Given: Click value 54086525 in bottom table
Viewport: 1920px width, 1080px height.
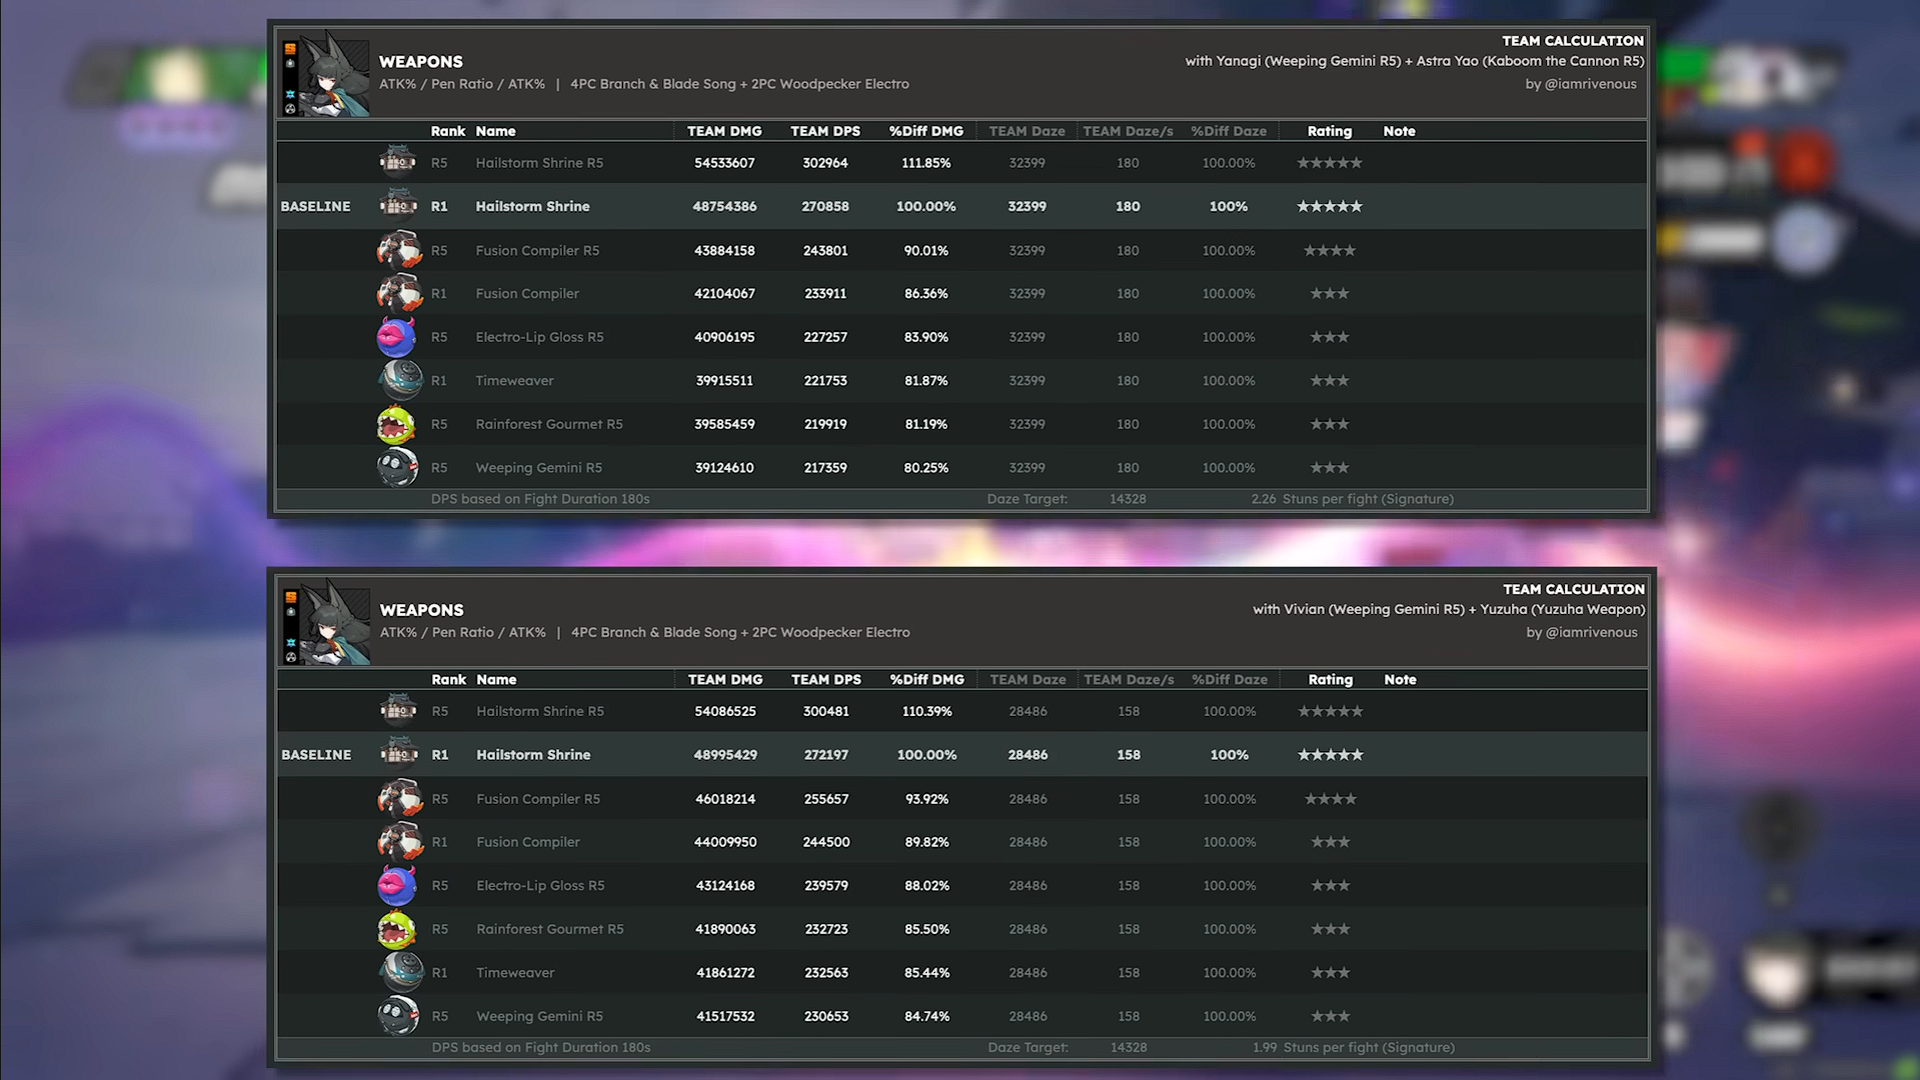Looking at the screenshot, I should point(725,711).
